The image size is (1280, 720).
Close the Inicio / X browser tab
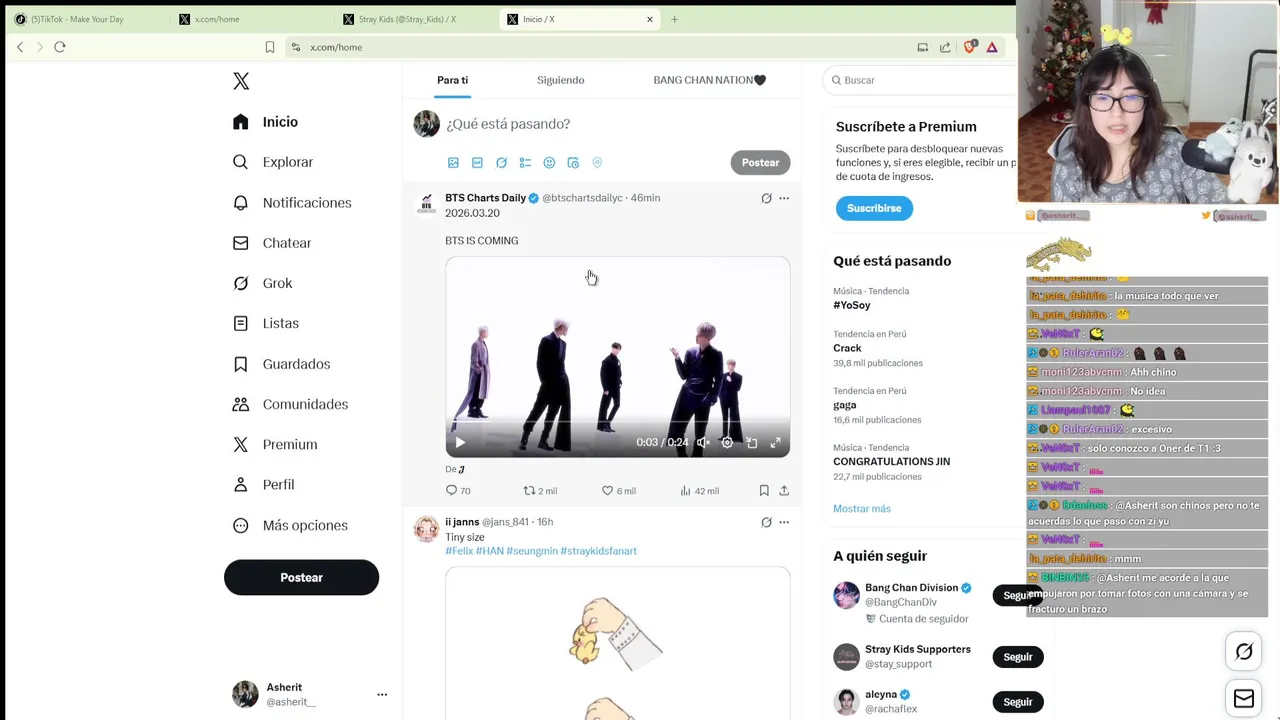pyautogui.click(x=649, y=19)
